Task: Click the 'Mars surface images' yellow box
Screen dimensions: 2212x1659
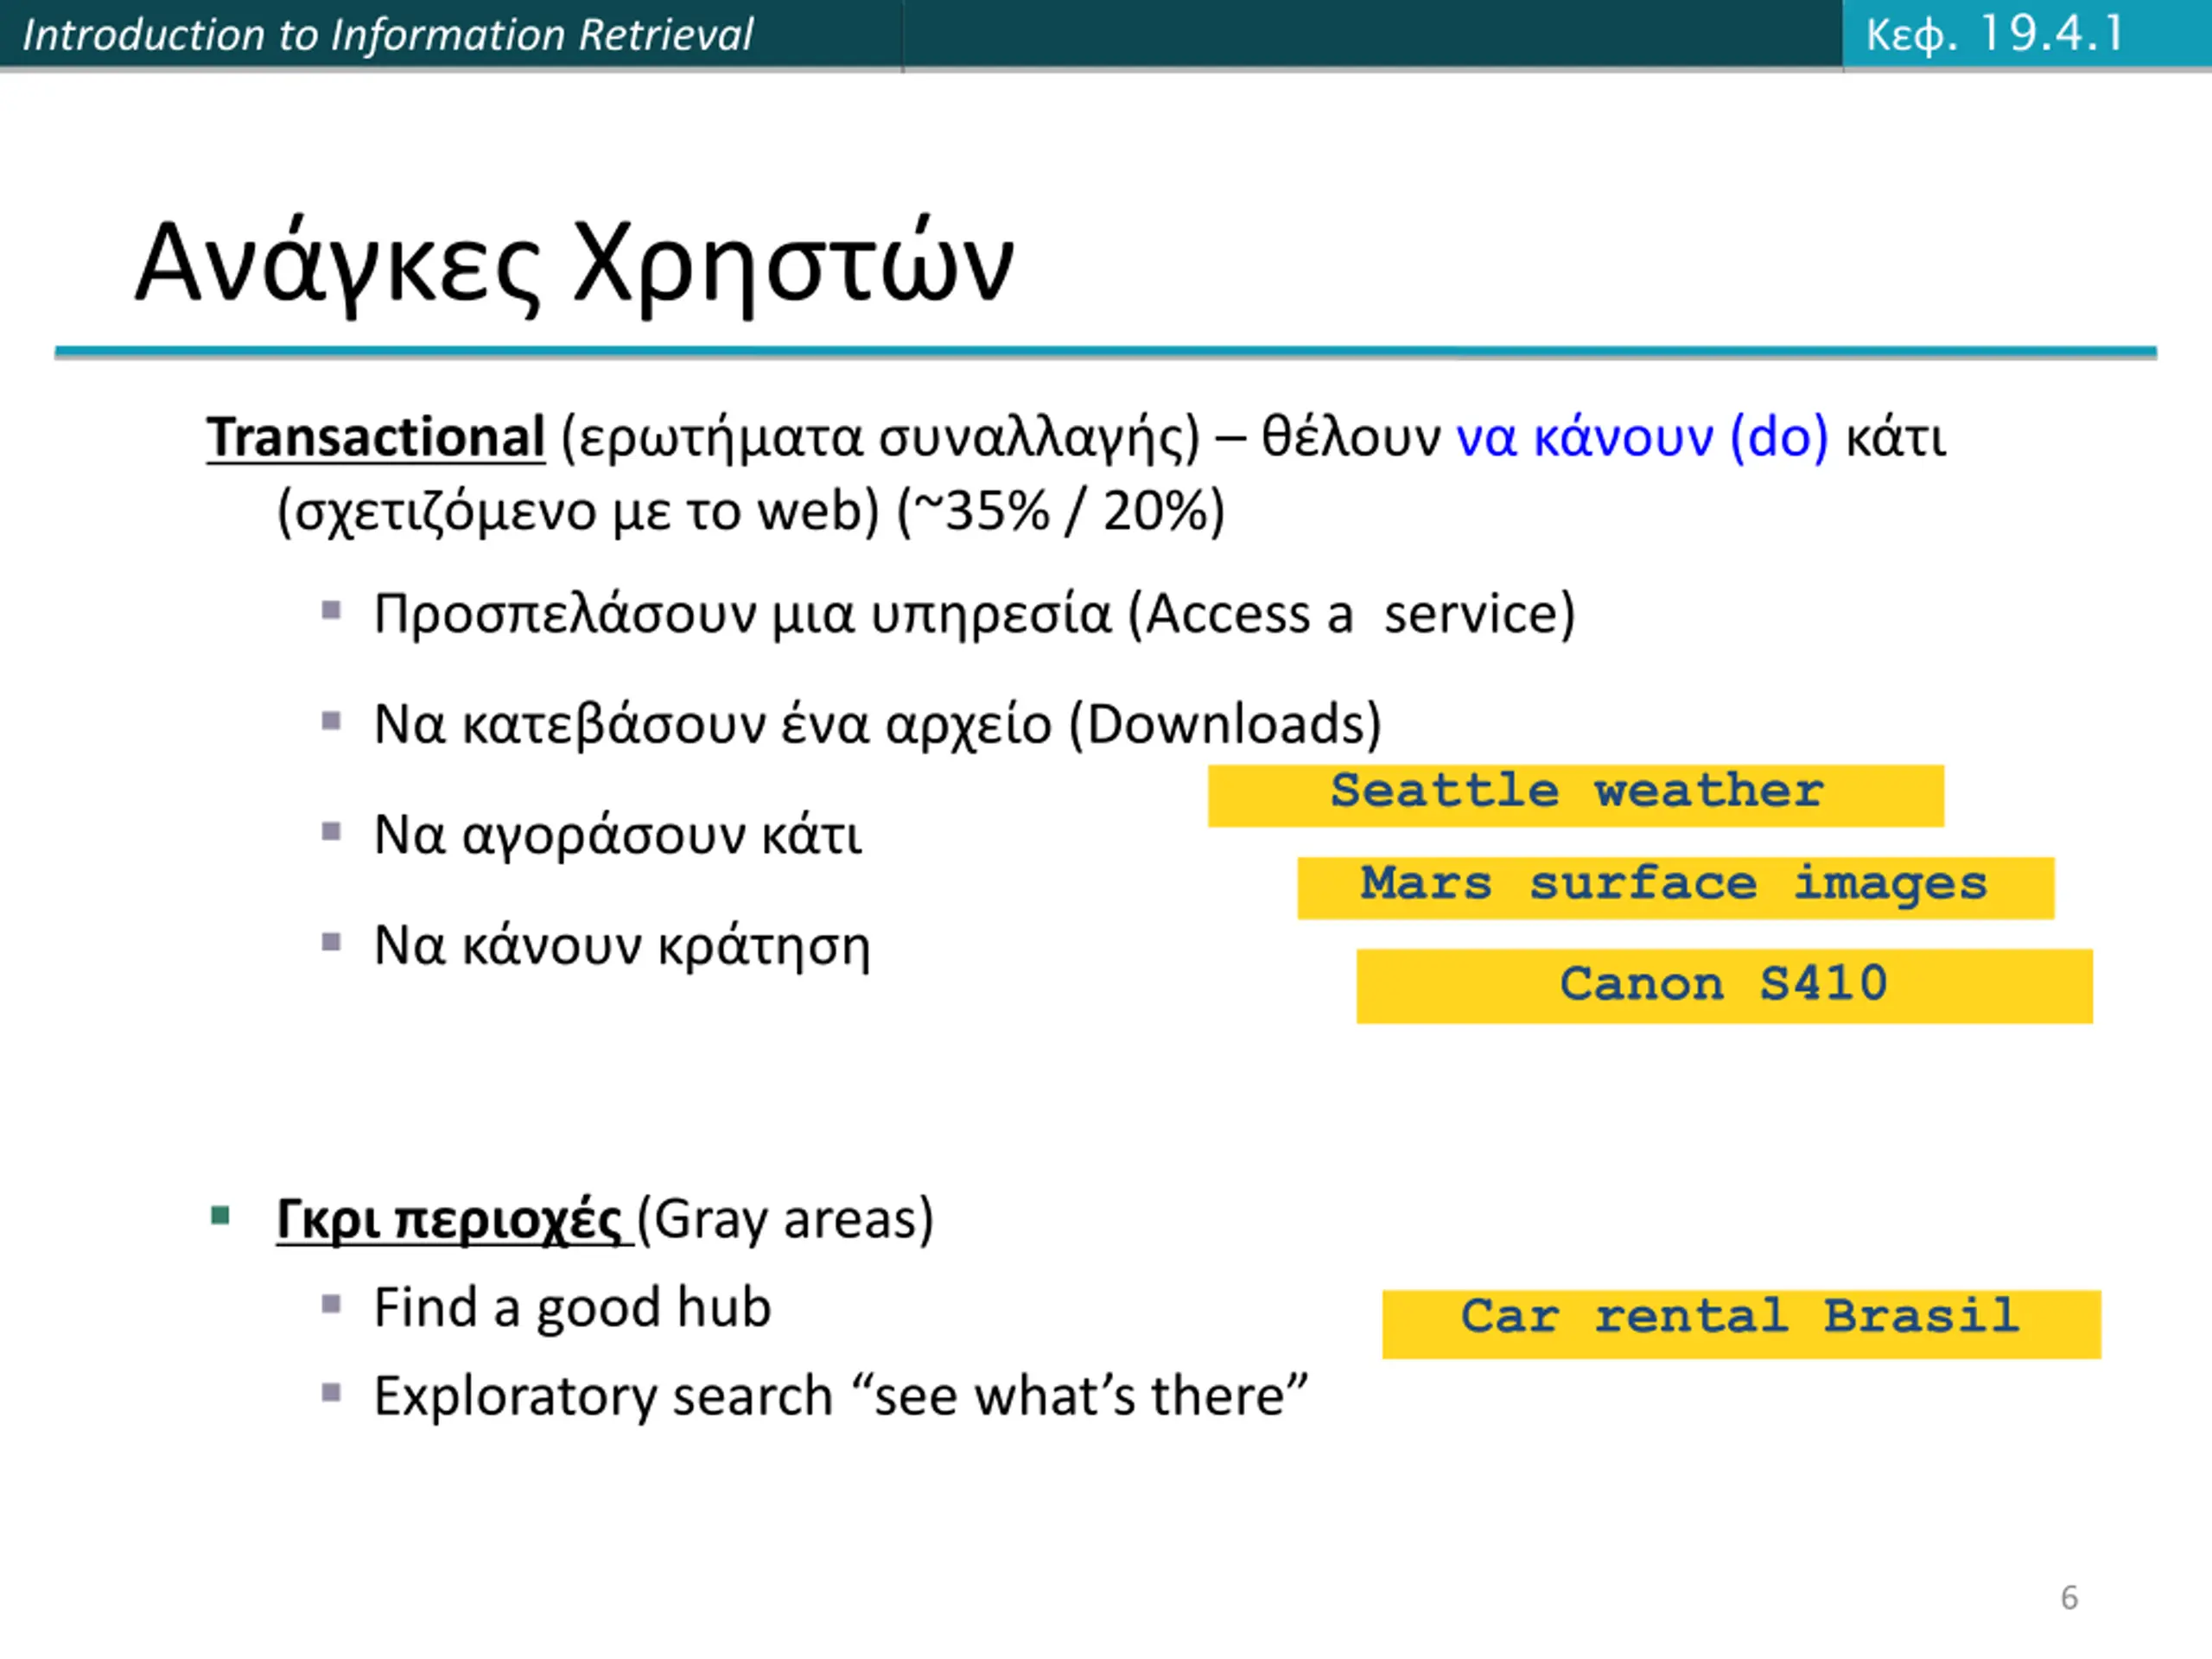Action: pyautogui.click(x=1676, y=888)
